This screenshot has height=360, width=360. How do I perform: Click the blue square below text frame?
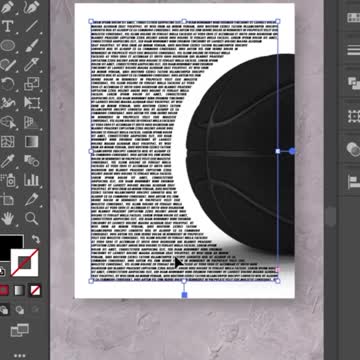tap(184, 295)
